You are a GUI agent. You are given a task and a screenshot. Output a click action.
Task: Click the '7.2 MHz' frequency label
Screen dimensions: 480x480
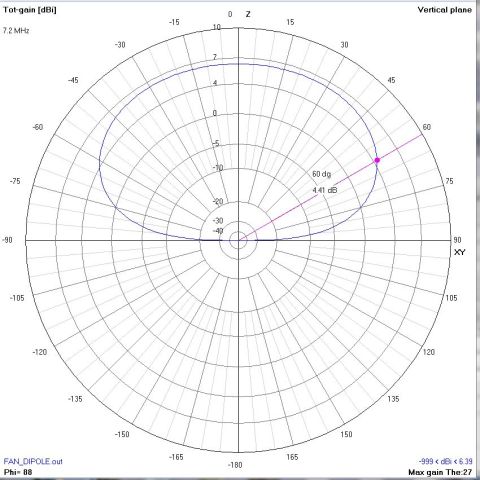coord(16,31)
